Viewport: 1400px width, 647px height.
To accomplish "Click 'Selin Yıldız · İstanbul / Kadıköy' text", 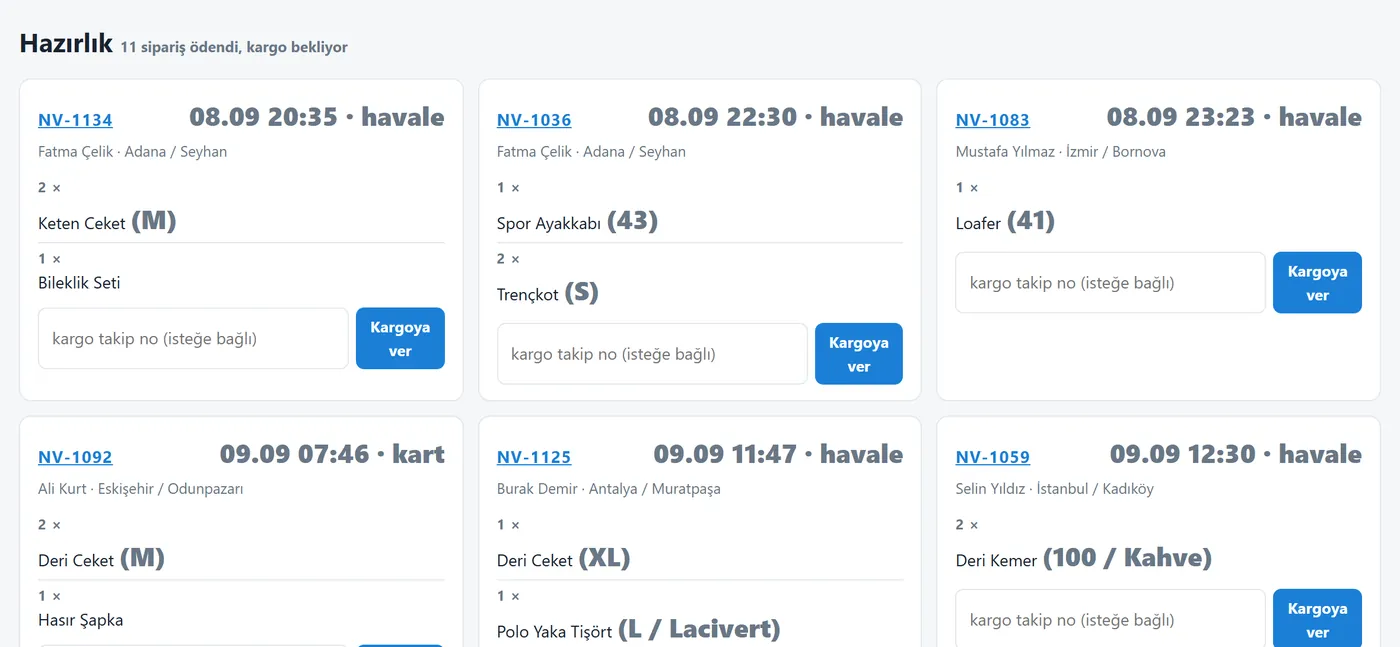I will [x=1055, y=489].
